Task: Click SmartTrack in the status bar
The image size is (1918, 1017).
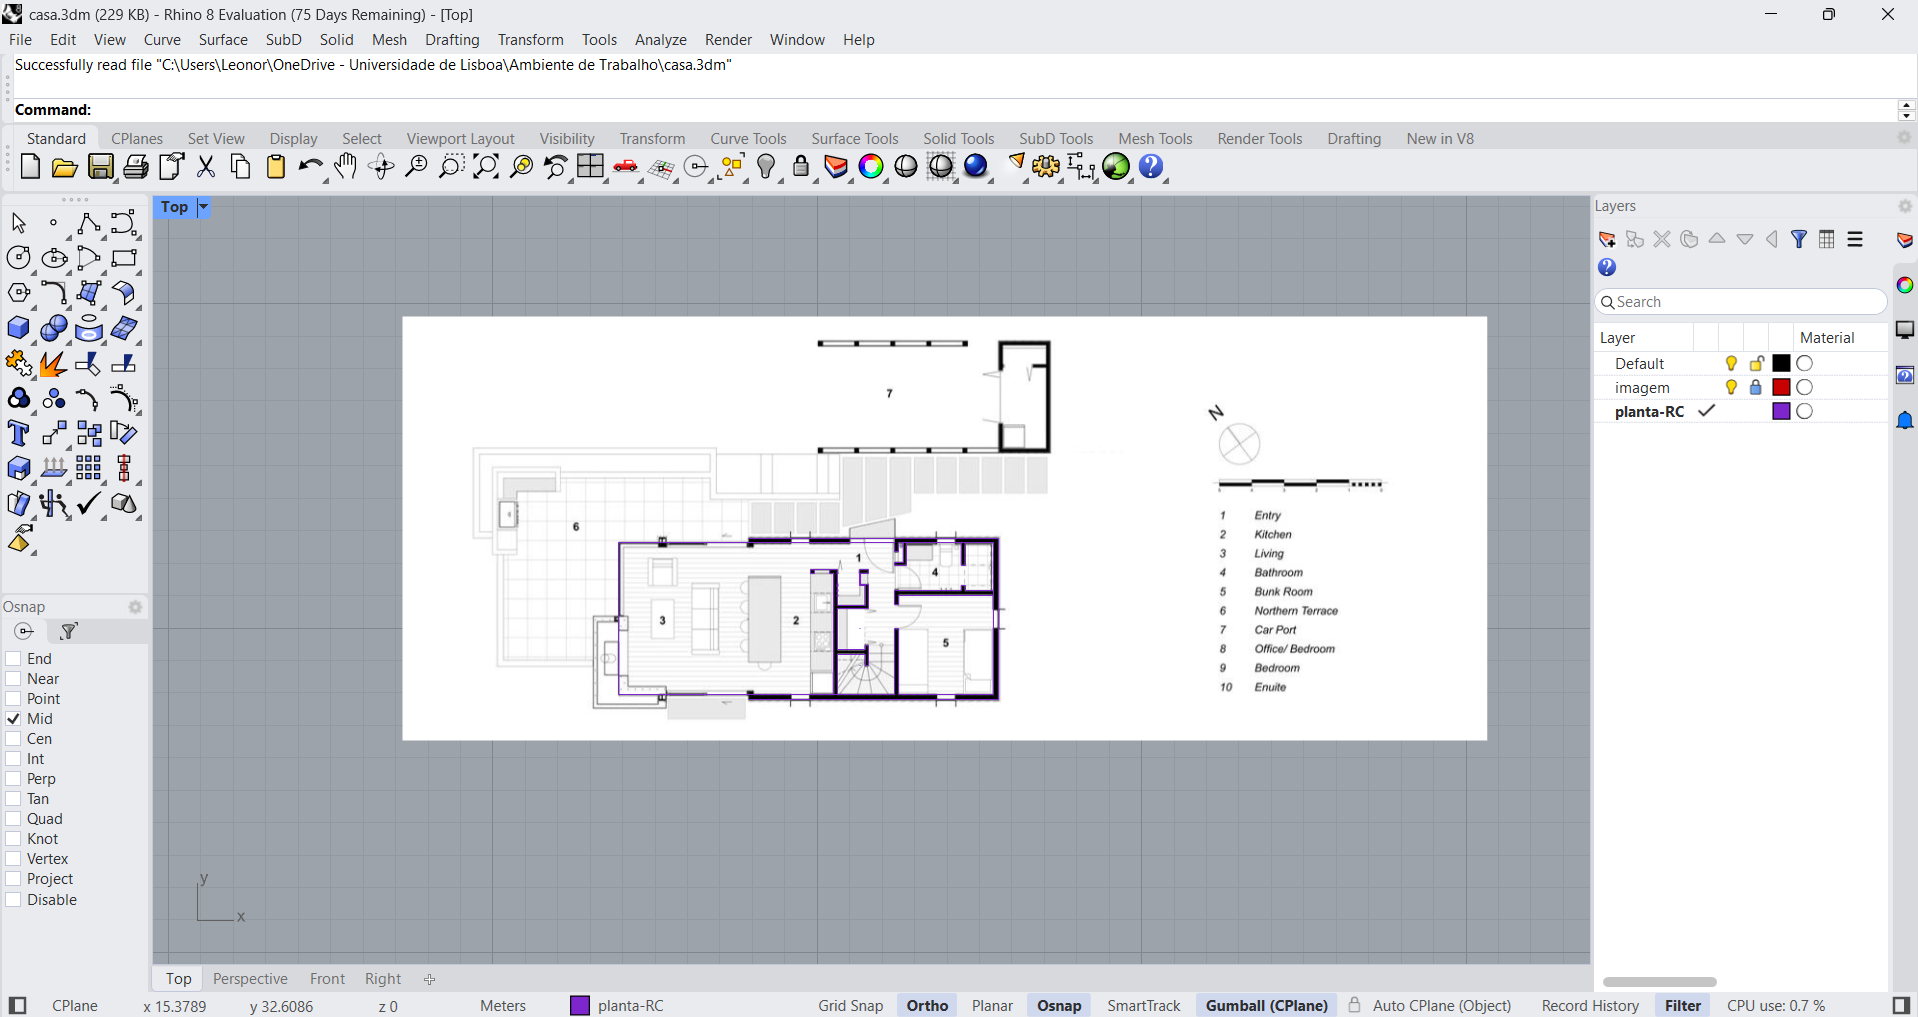Action: [x=1143, y=1006]
